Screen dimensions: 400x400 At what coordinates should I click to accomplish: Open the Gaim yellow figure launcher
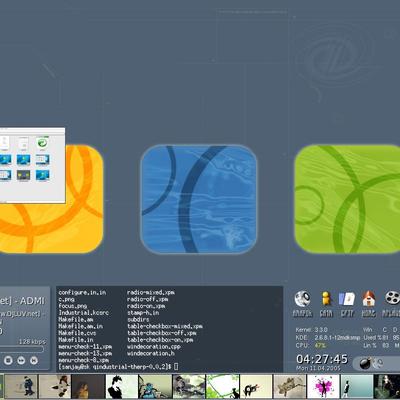point(326,299)
